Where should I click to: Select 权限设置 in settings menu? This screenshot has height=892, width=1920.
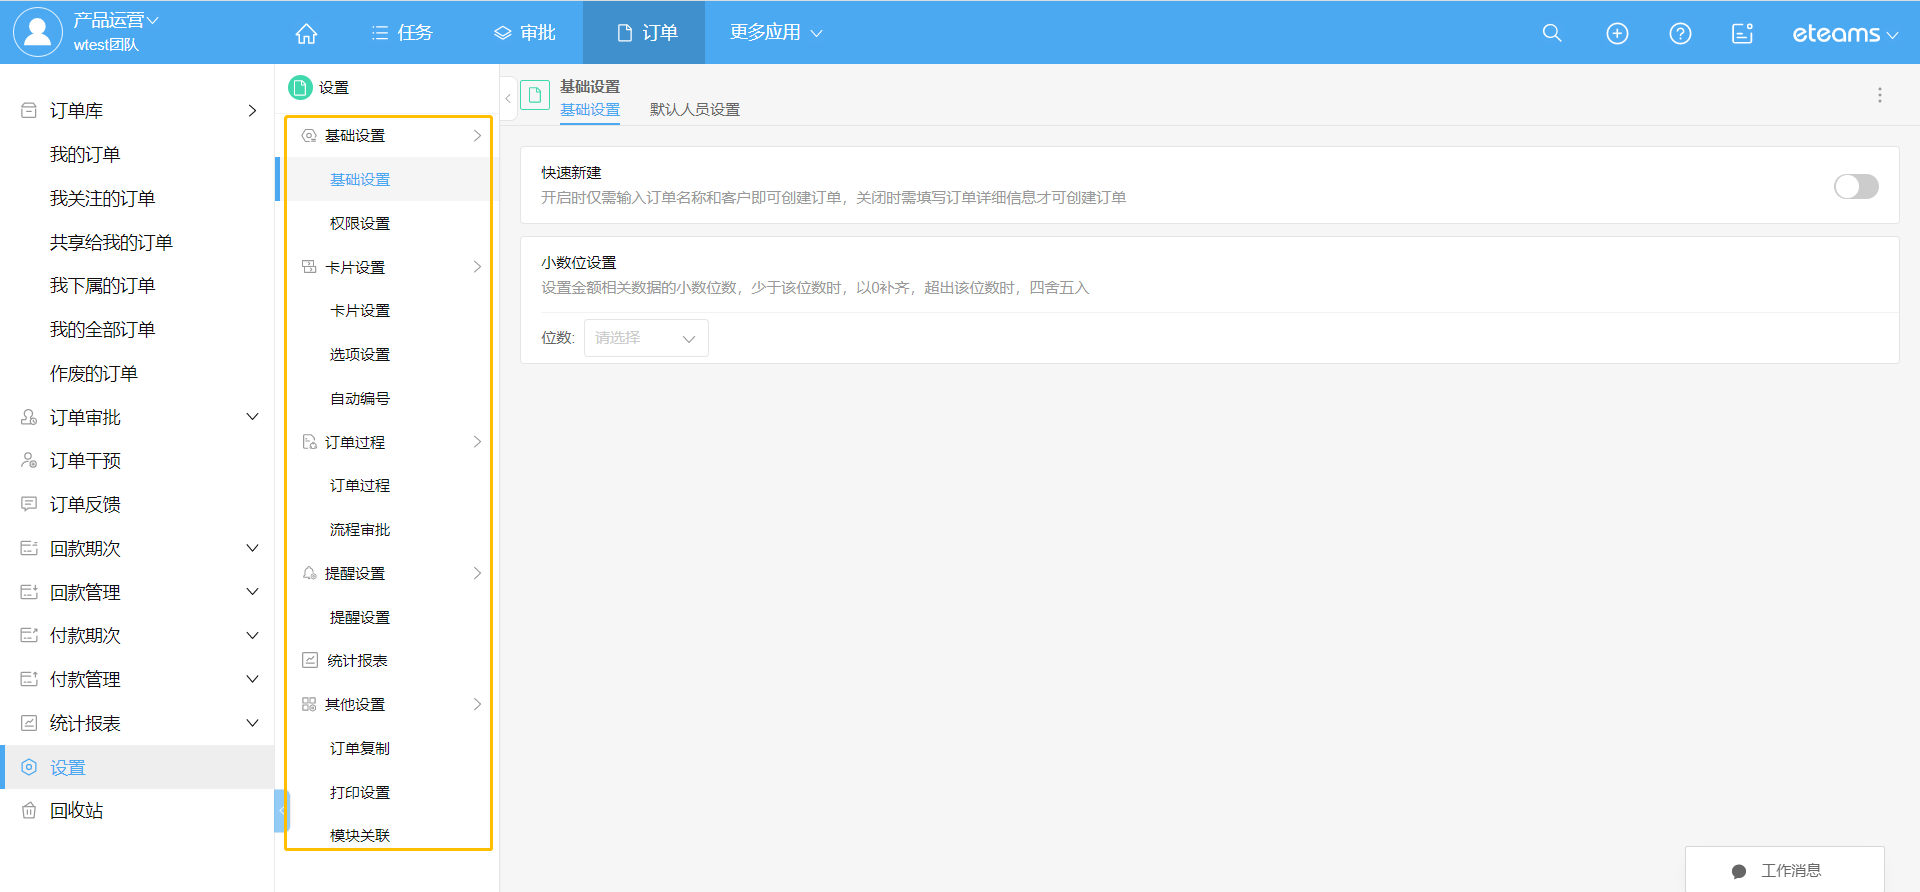point(360,223)
